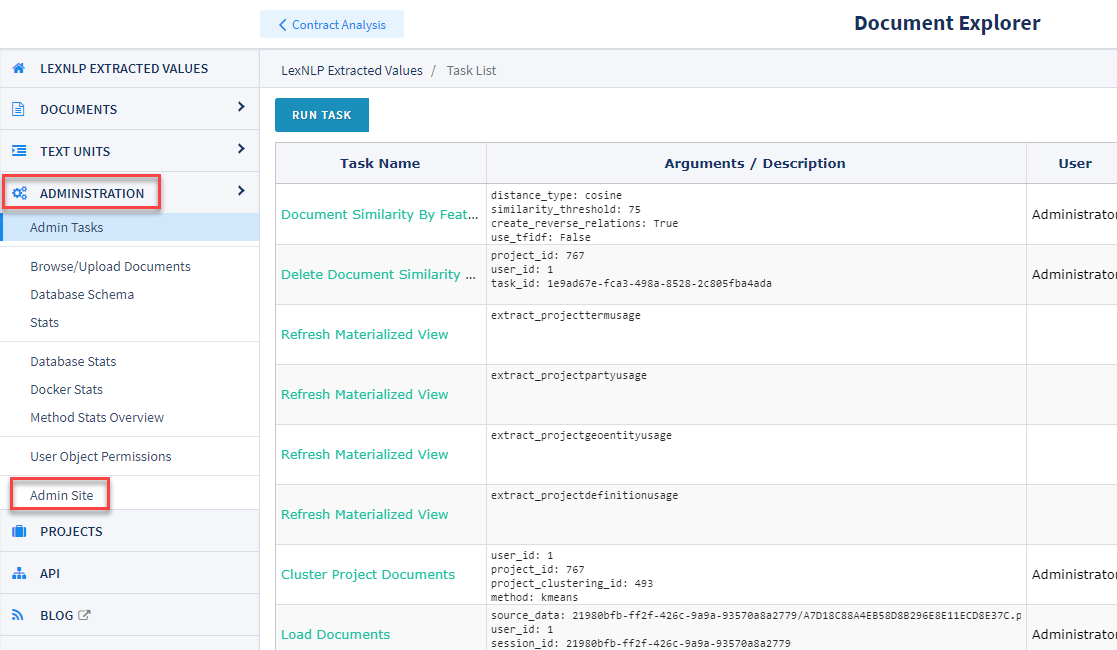Click the User column header
1117x650 pixels.
[x=1074, y=163]
